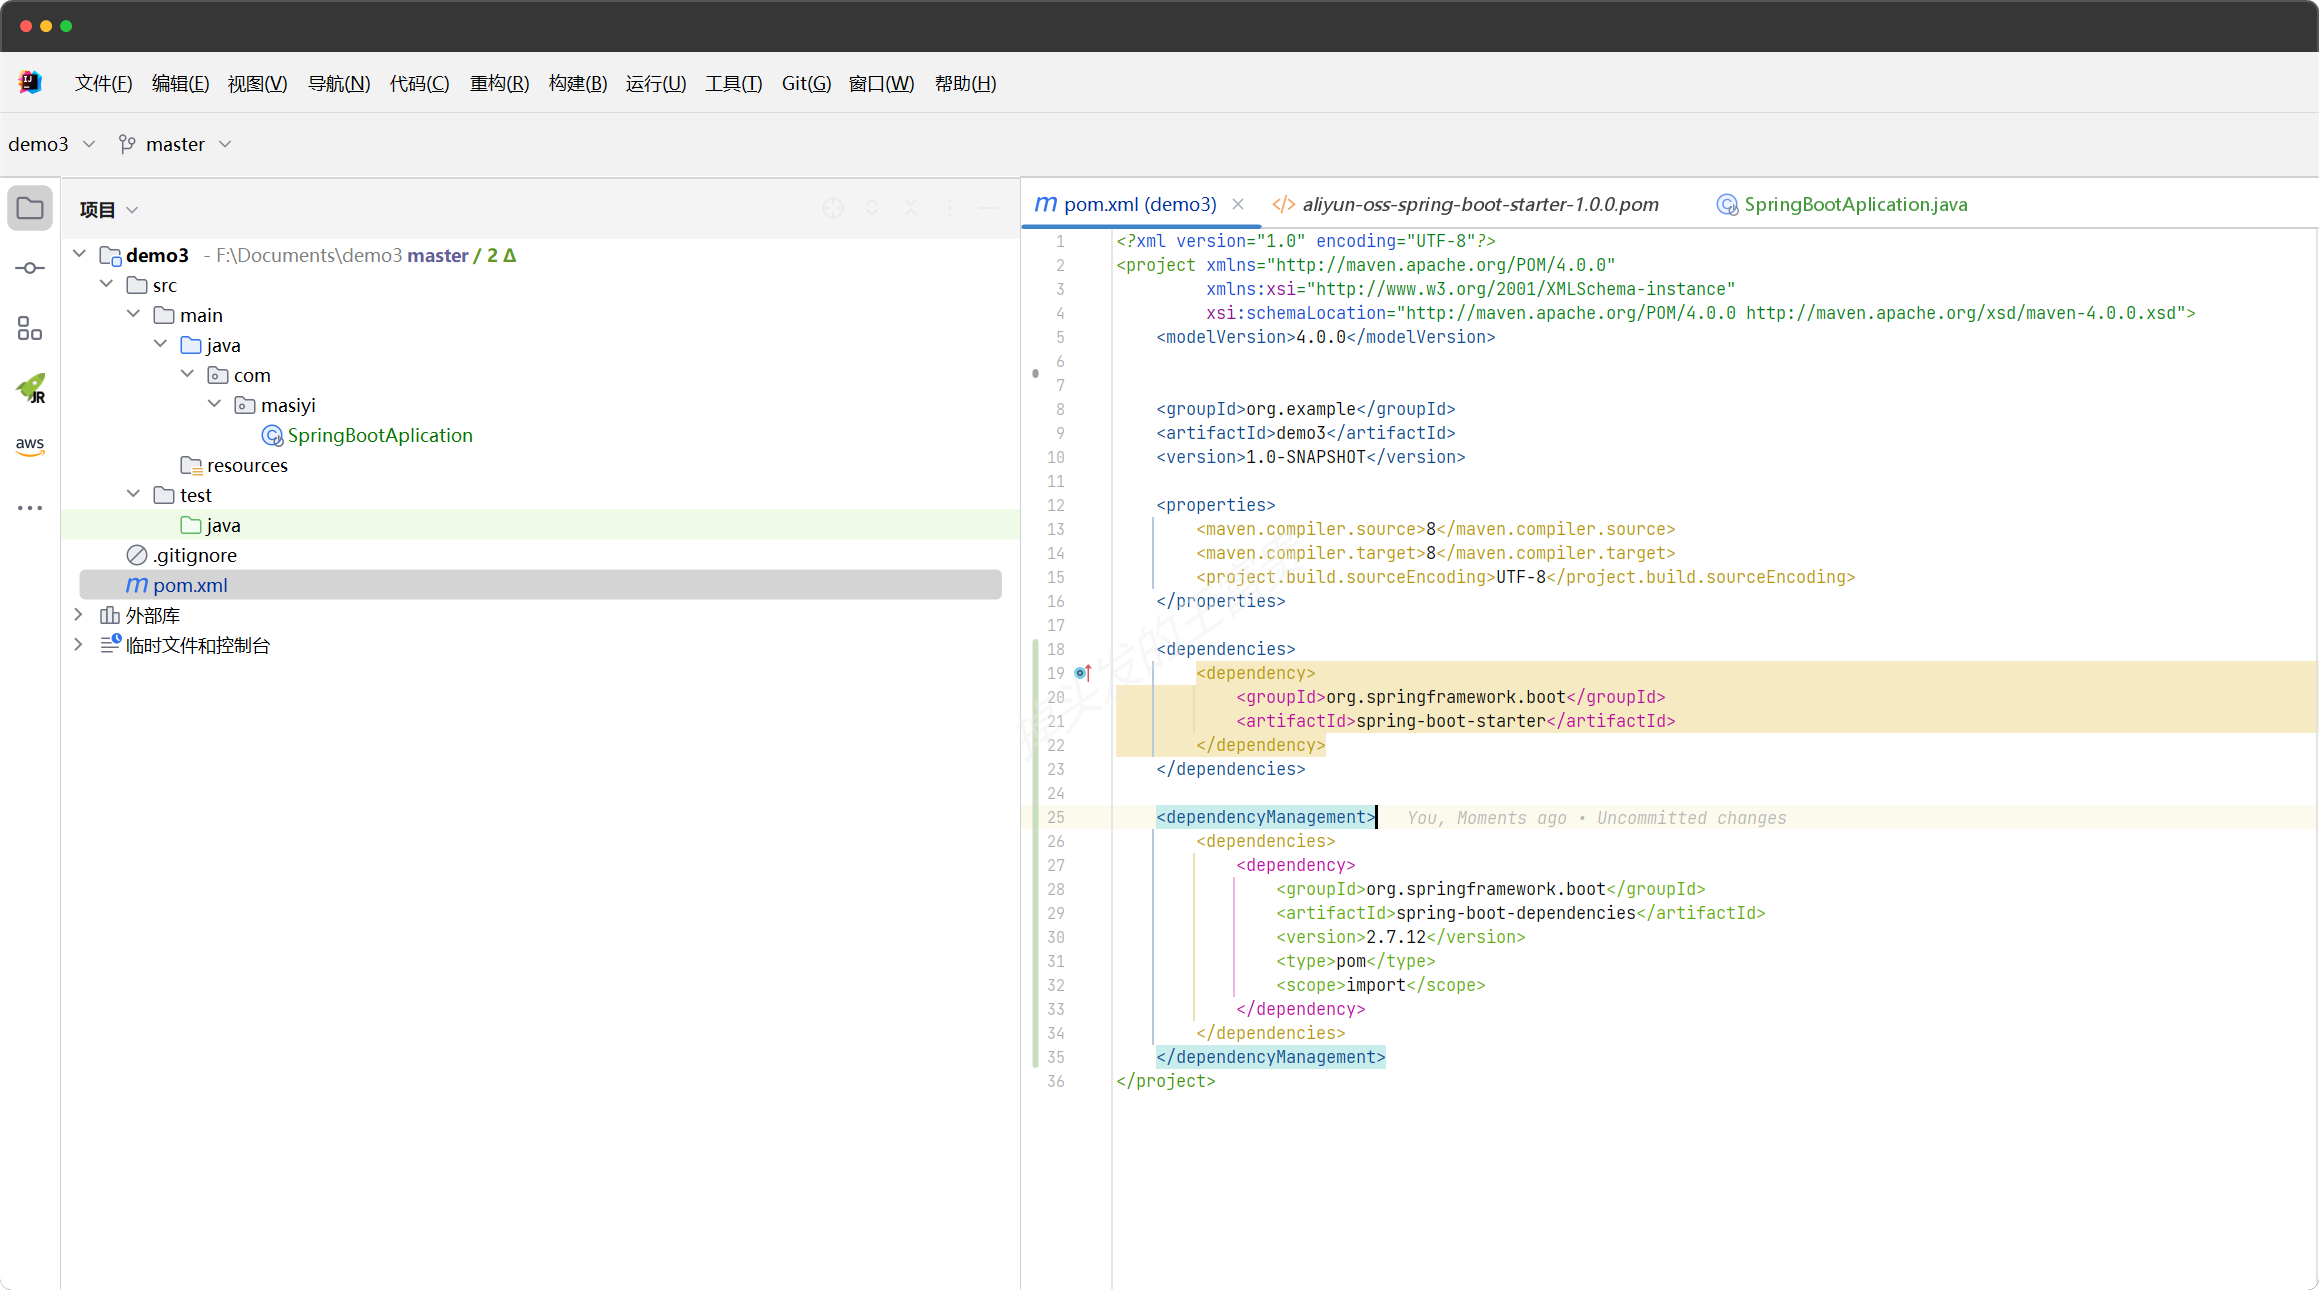Select SpringBootAplication class in project tree
The height and width of the screenshot is (1290, 2319).
point(379,435)
